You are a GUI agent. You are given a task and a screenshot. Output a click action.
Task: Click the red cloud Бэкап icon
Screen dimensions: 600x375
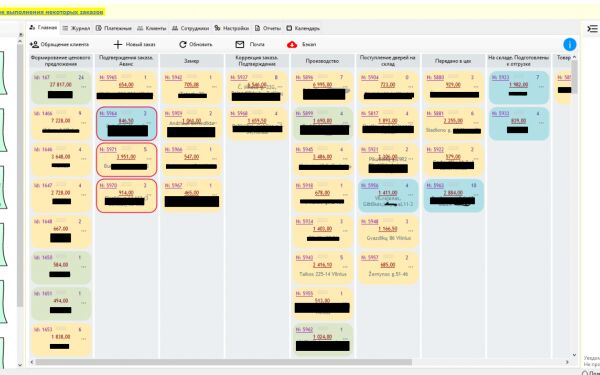[292, 45]
